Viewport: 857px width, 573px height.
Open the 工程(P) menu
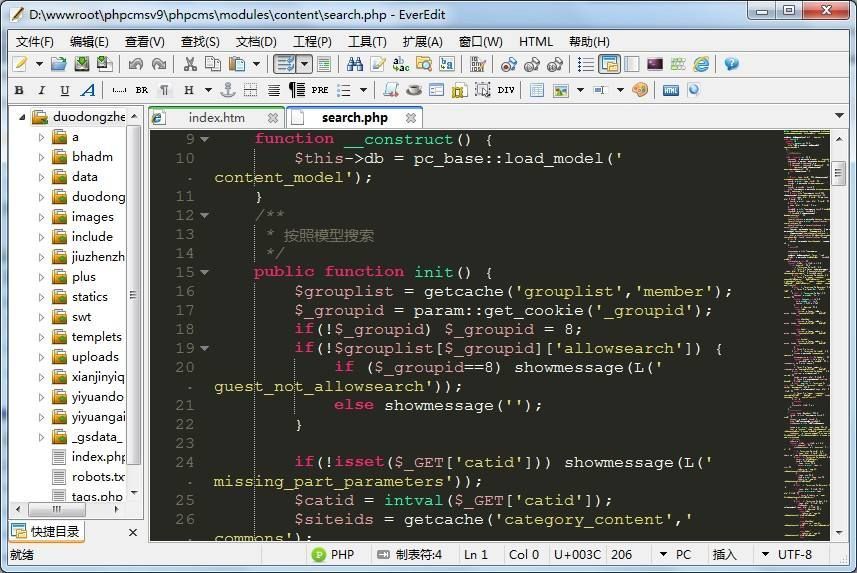point(312,42)
